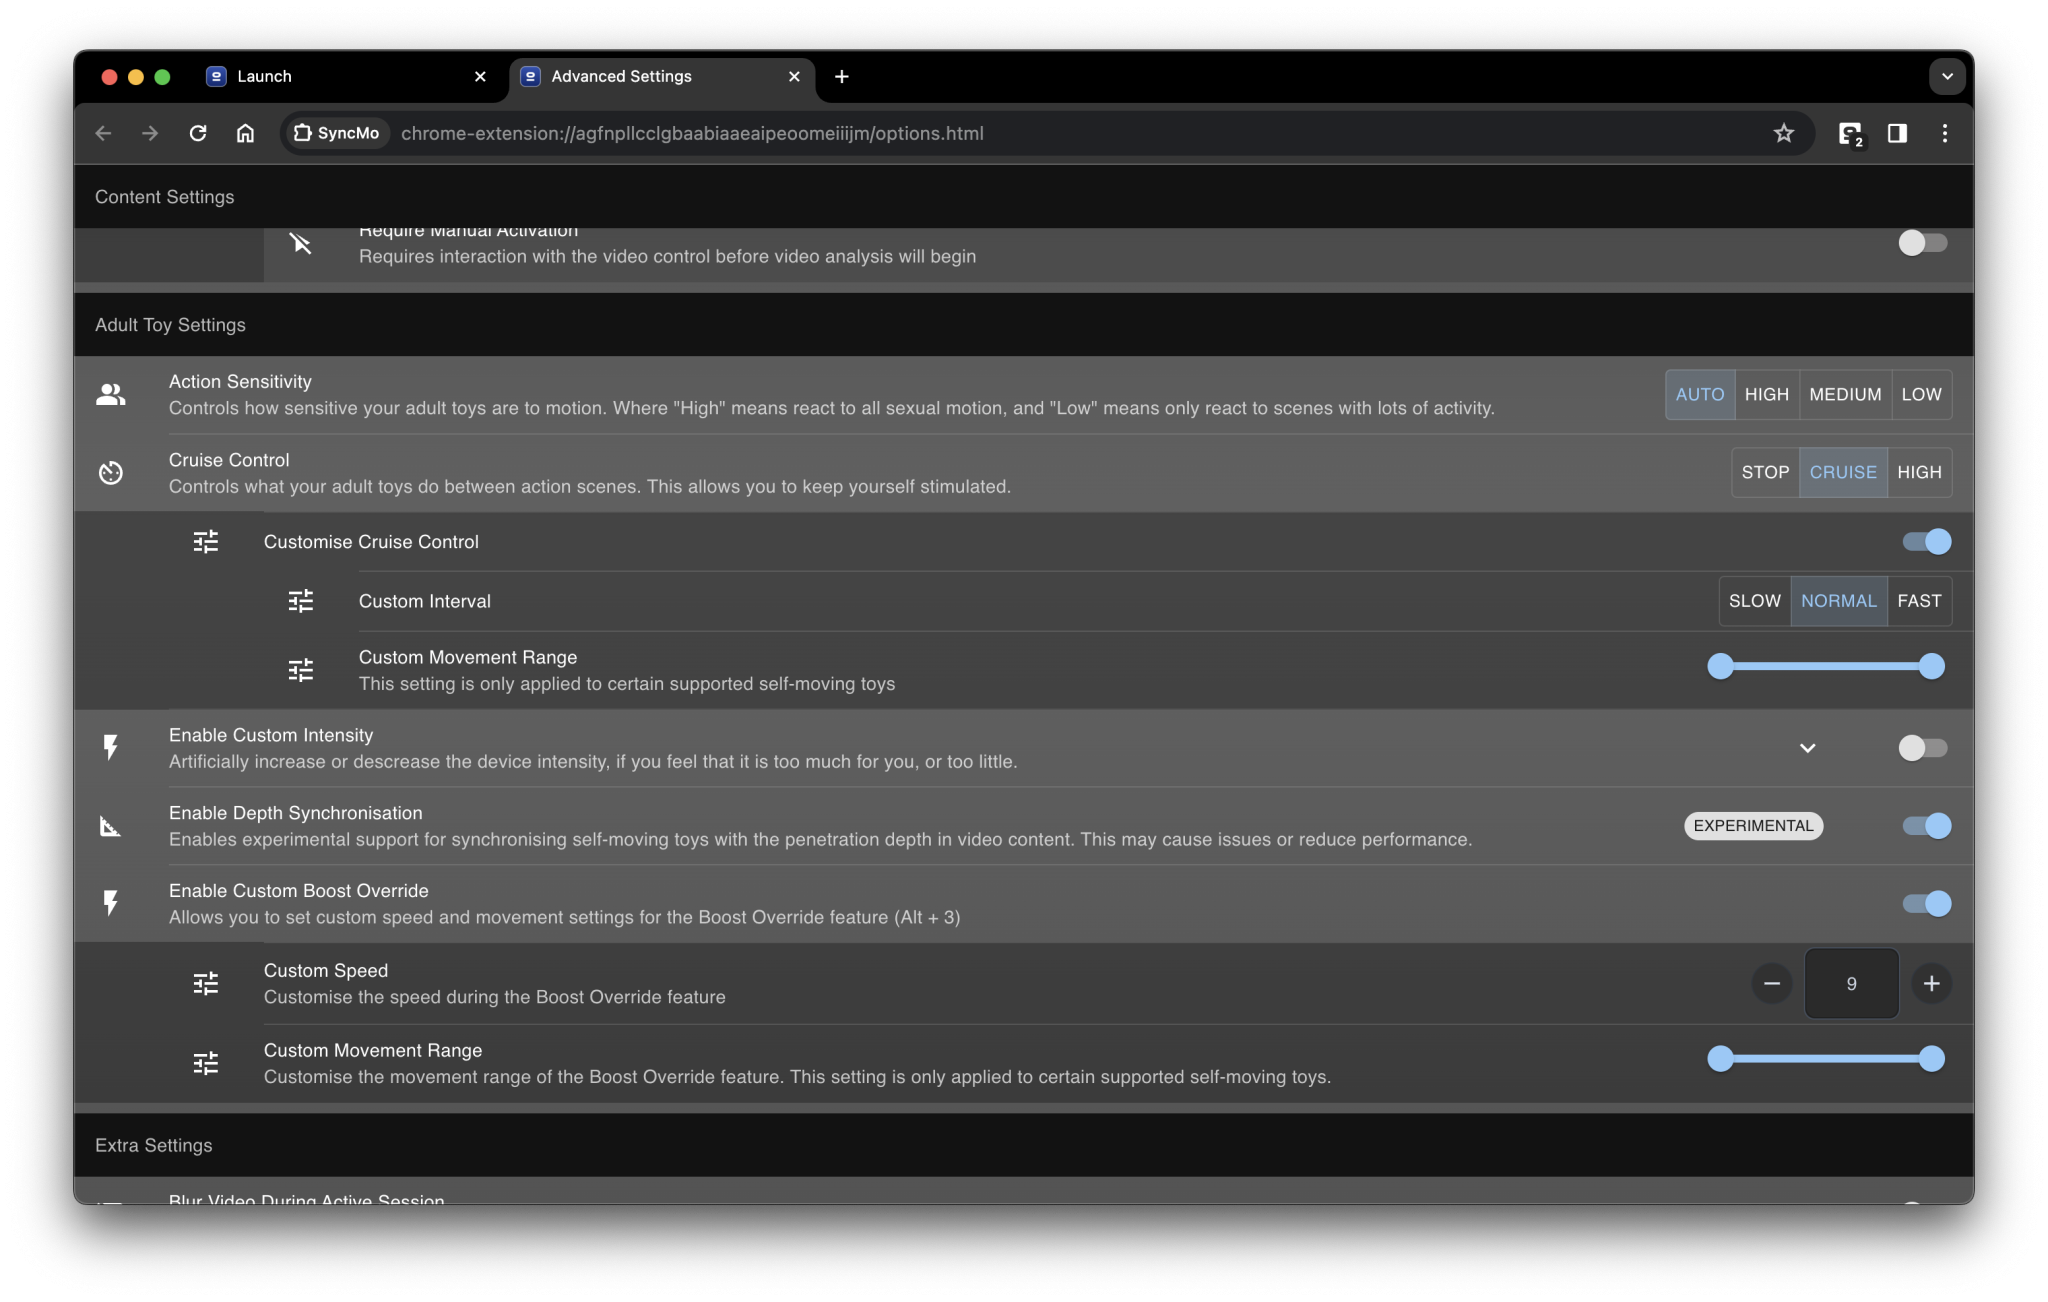
Task: Select the Advanced Settings tab
Action: pos(622,76)
